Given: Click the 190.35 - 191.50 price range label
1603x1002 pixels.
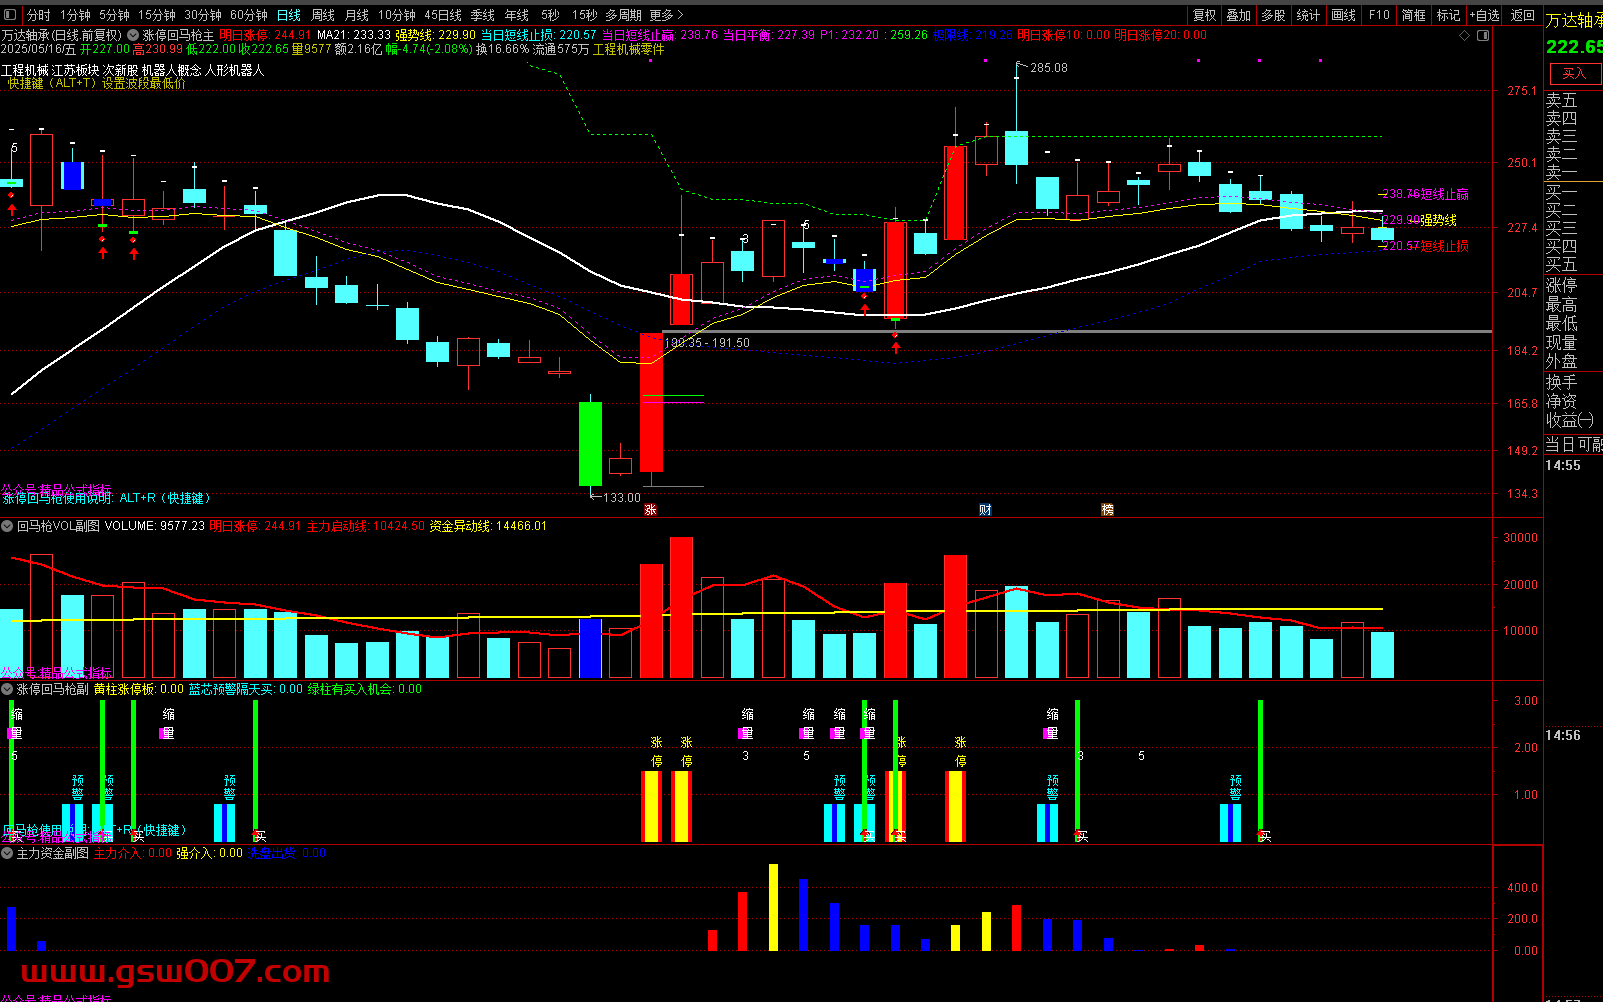Looking at the screenshot, I should point(707,343).
